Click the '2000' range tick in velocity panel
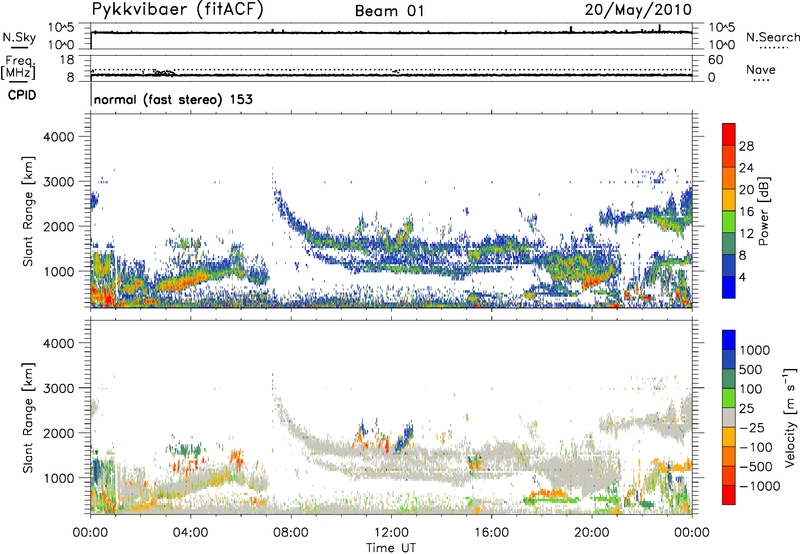This screenshot has height=554, width=800. click(x=58, y=433)
